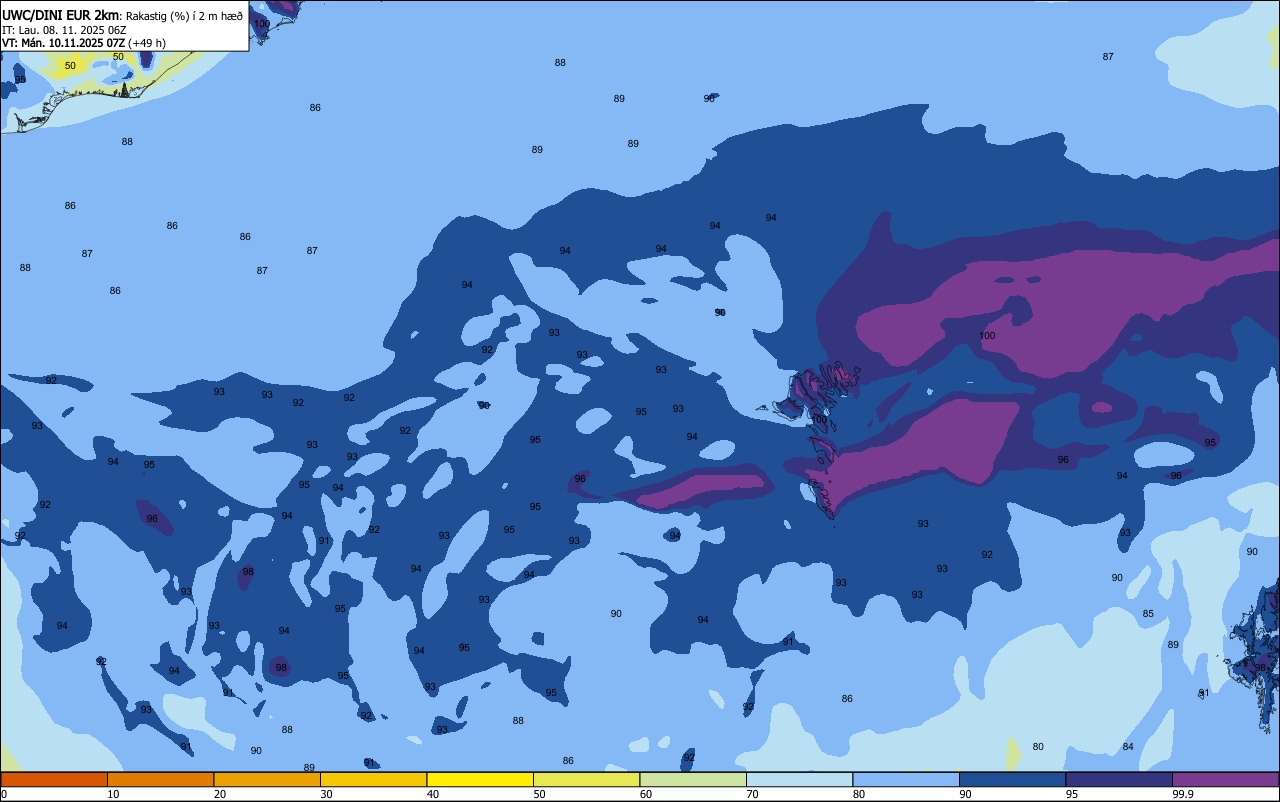Click the pale yellow 50–60 legend segment
Viewport: 1280px width, 802px height.
pyautogui.click(x=586, y=779)
